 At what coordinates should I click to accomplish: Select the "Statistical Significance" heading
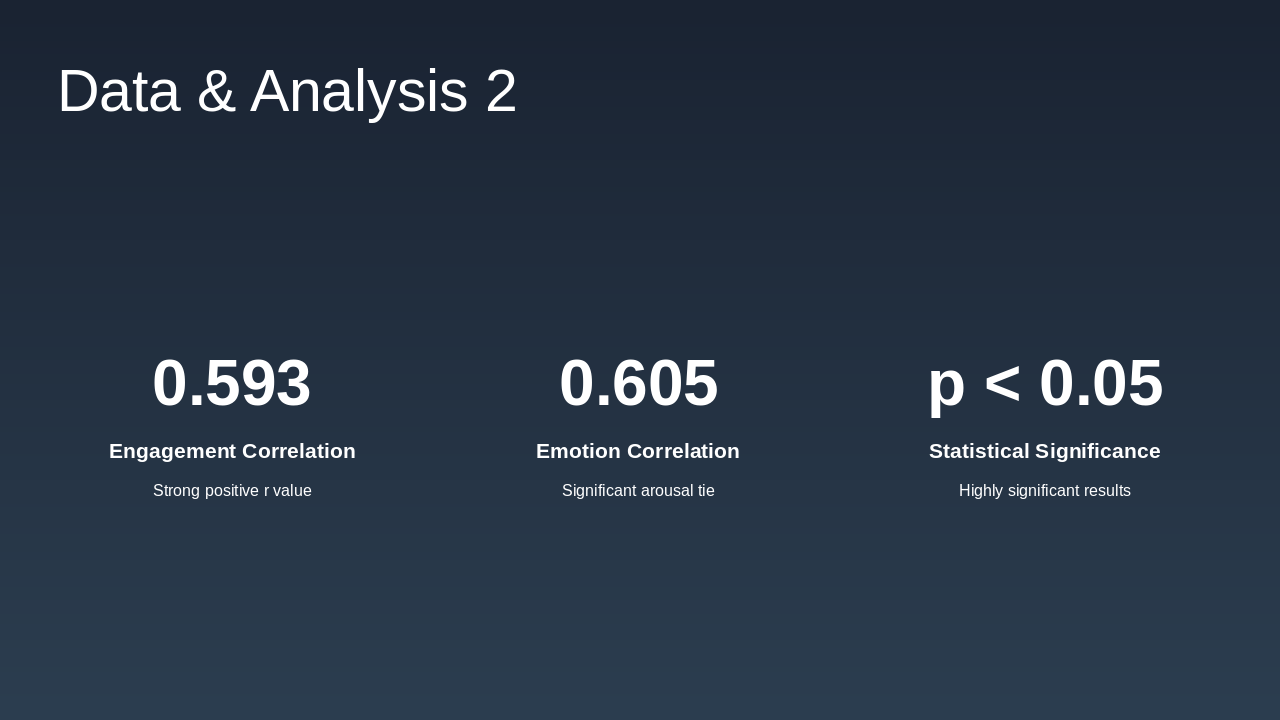[x=1045, y=451]
